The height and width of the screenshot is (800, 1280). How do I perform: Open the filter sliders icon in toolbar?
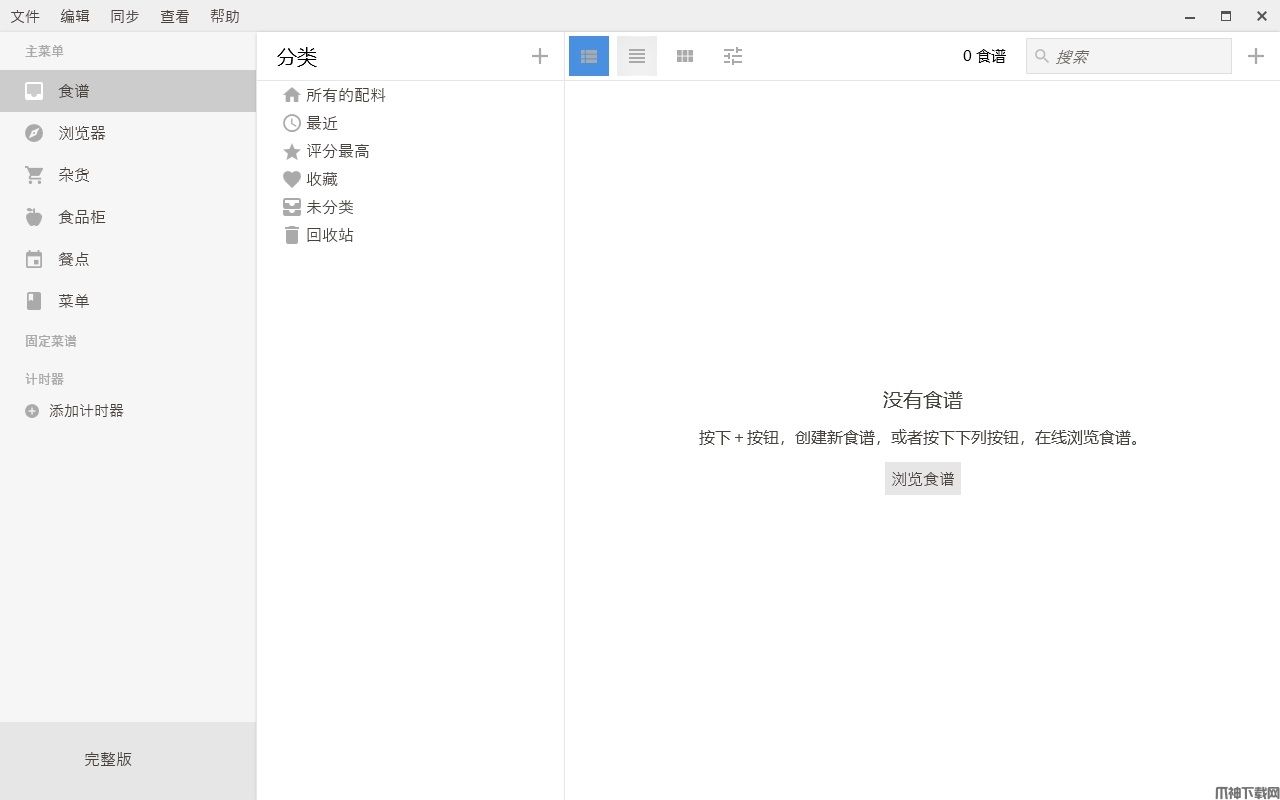(x=733, y=56)
